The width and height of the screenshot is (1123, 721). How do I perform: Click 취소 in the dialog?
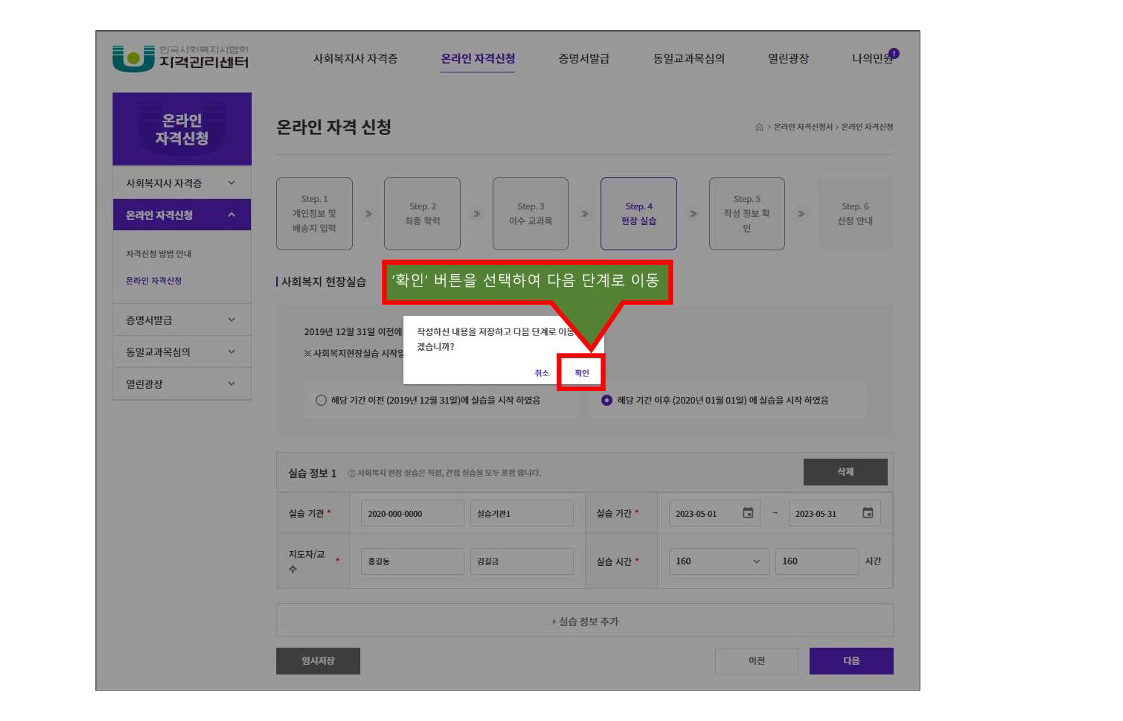541,373
